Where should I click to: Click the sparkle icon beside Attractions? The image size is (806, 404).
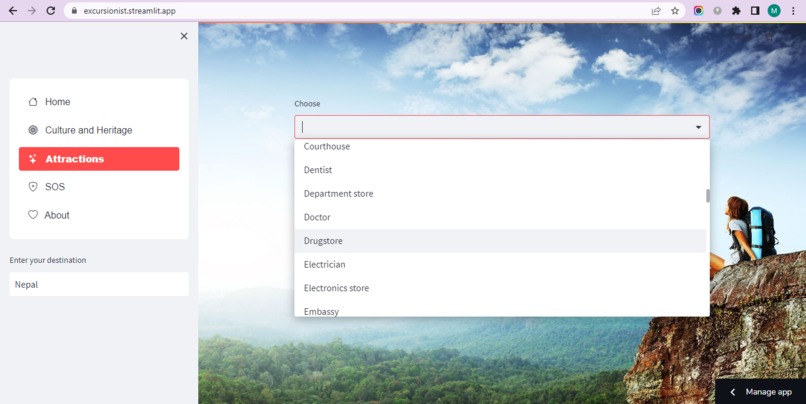(x=33, y=159)
